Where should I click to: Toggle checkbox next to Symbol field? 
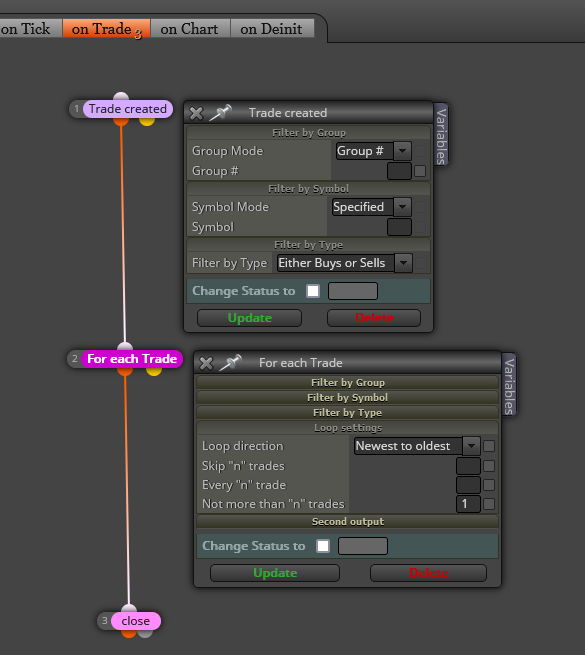point(420,227)
